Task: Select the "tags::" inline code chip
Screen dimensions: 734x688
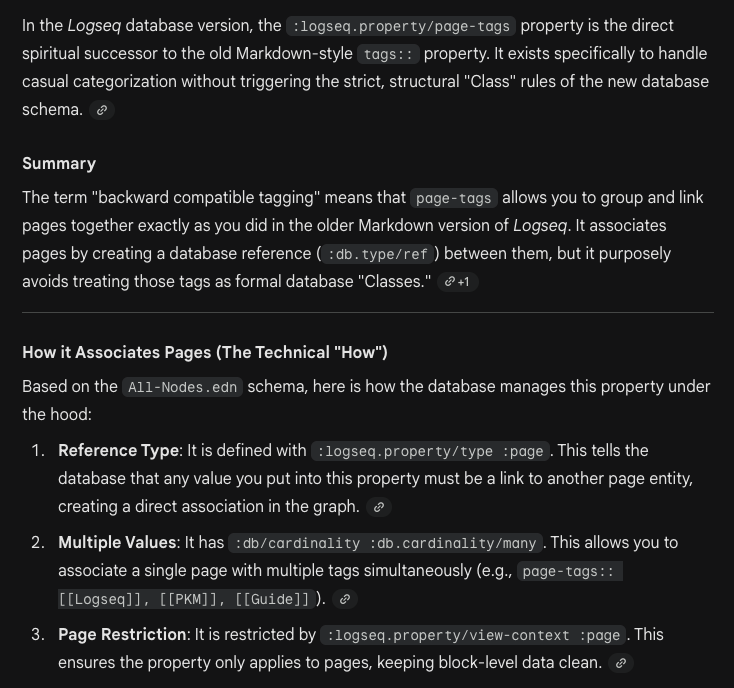Action: point(389,54)
